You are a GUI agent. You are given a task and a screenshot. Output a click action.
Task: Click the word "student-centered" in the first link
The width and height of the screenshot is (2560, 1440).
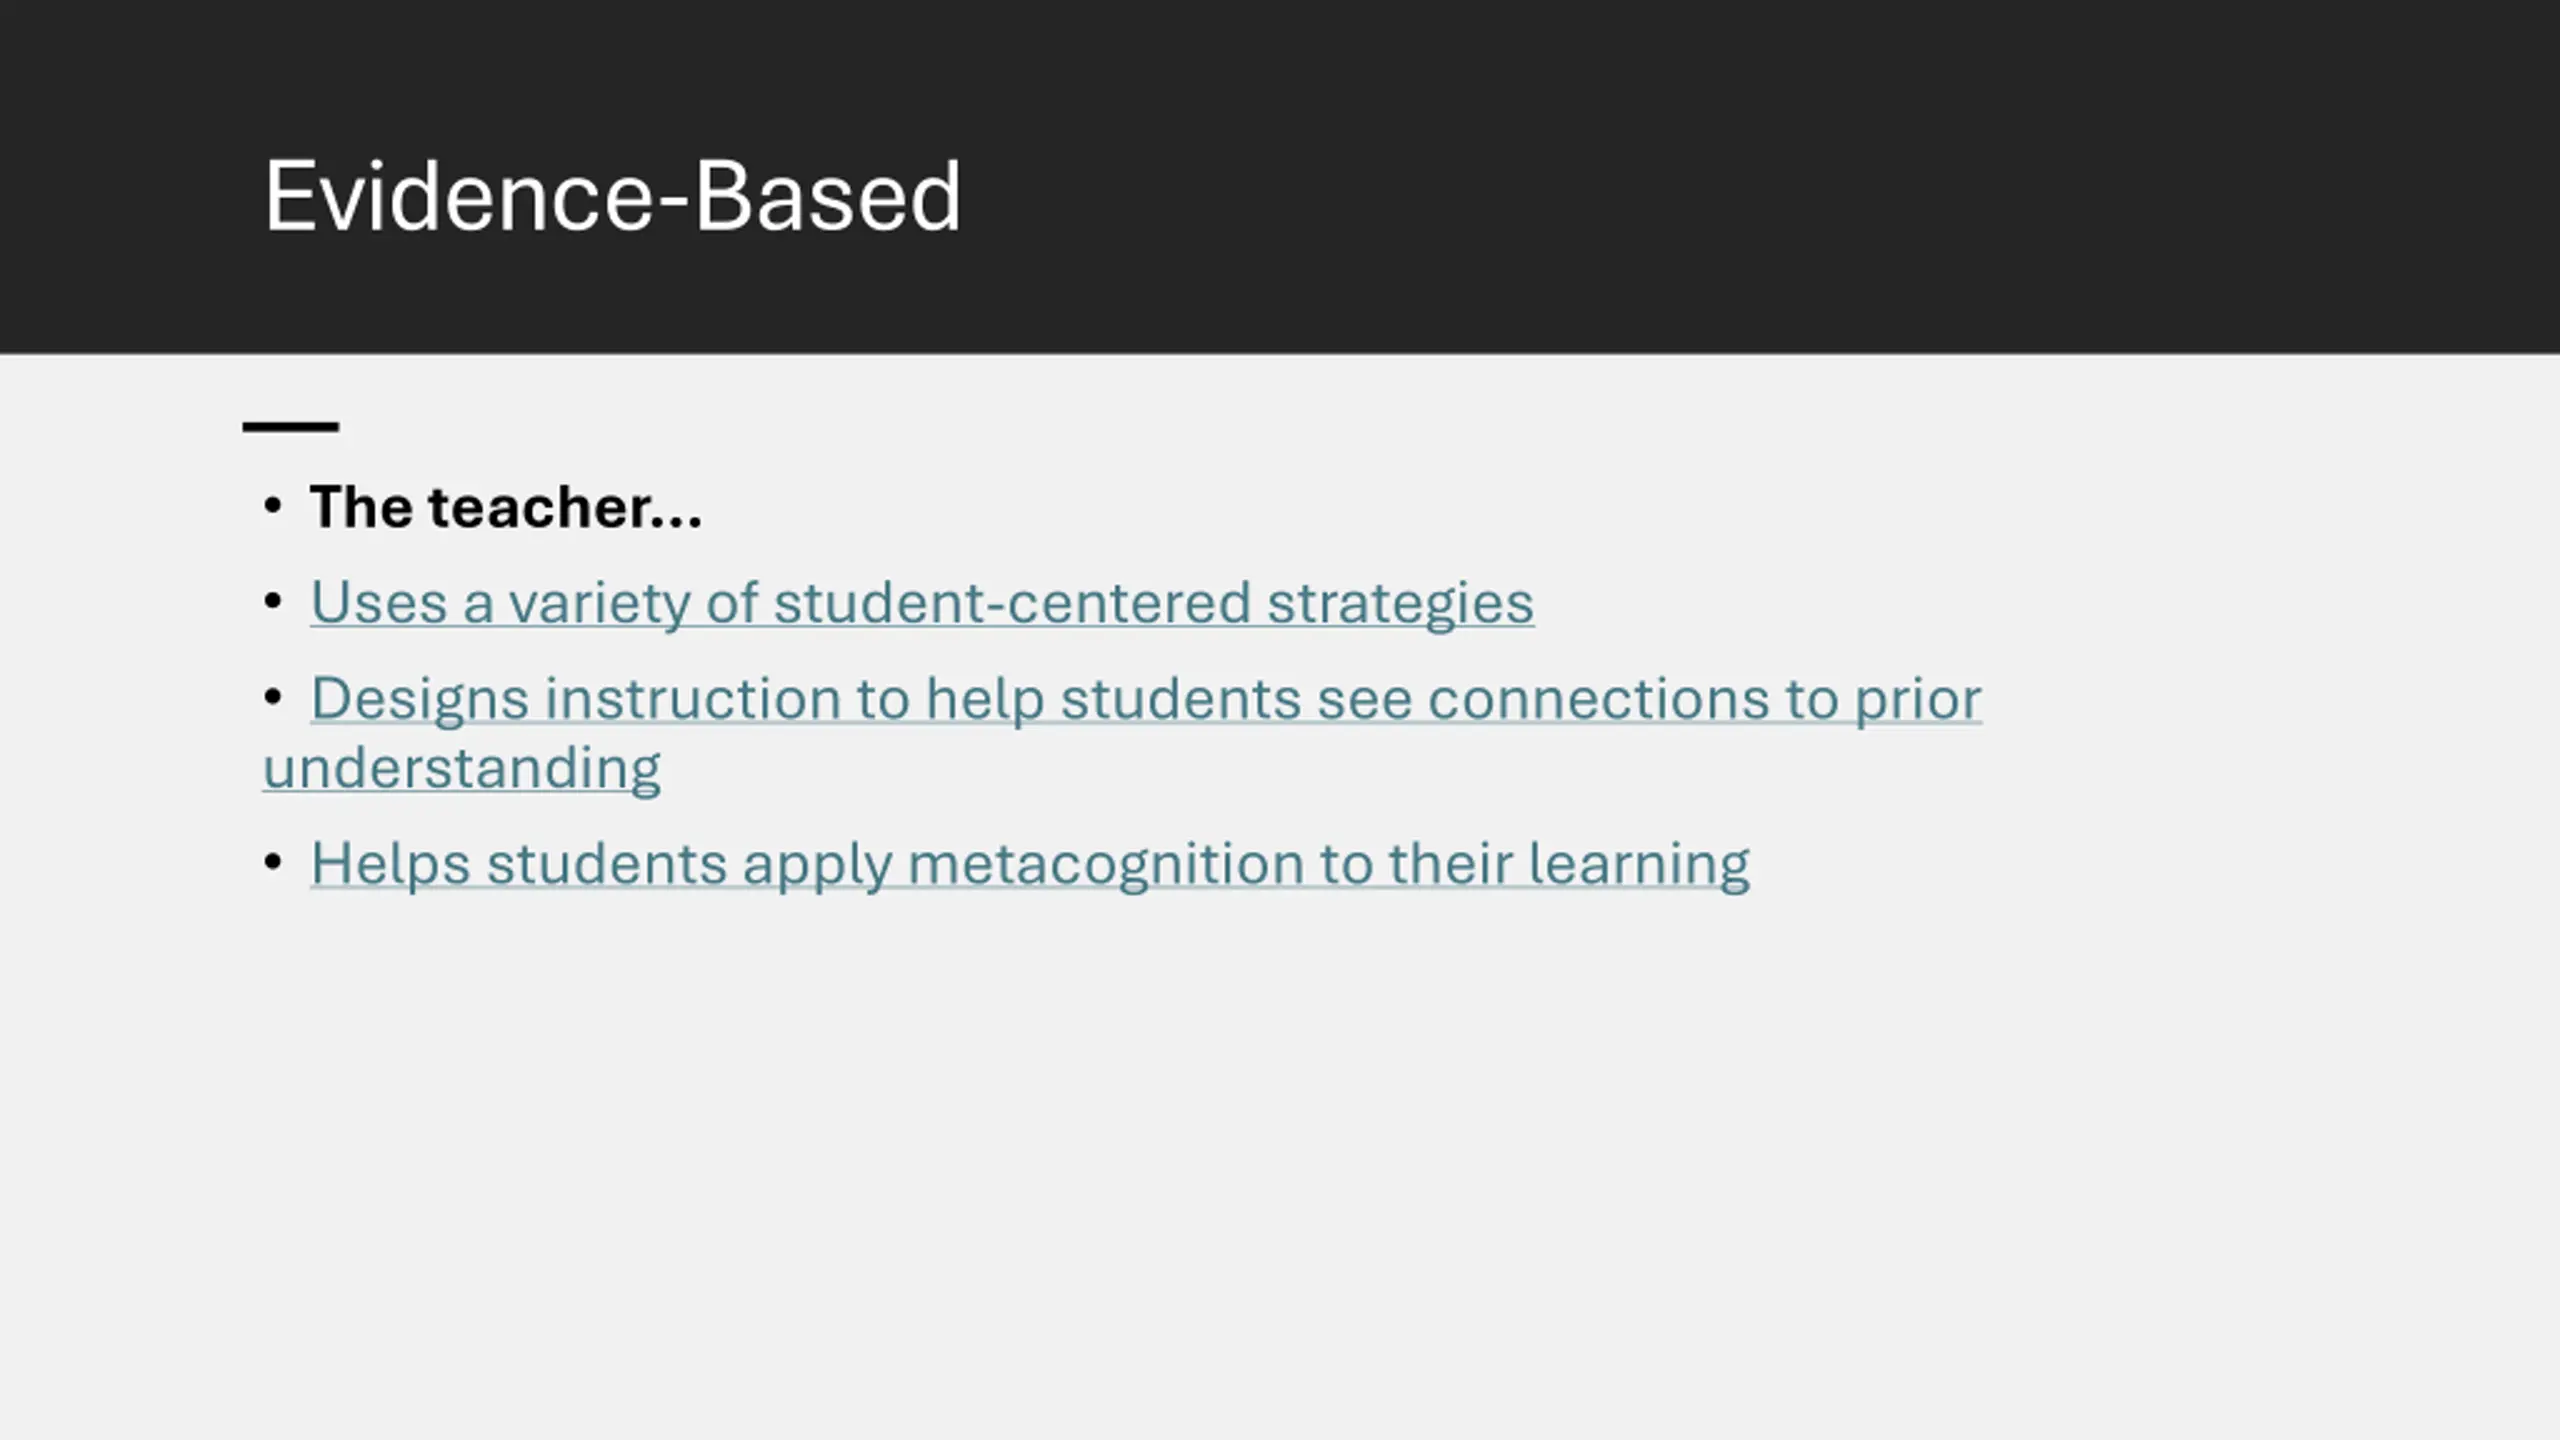(x=1012, y=603)
